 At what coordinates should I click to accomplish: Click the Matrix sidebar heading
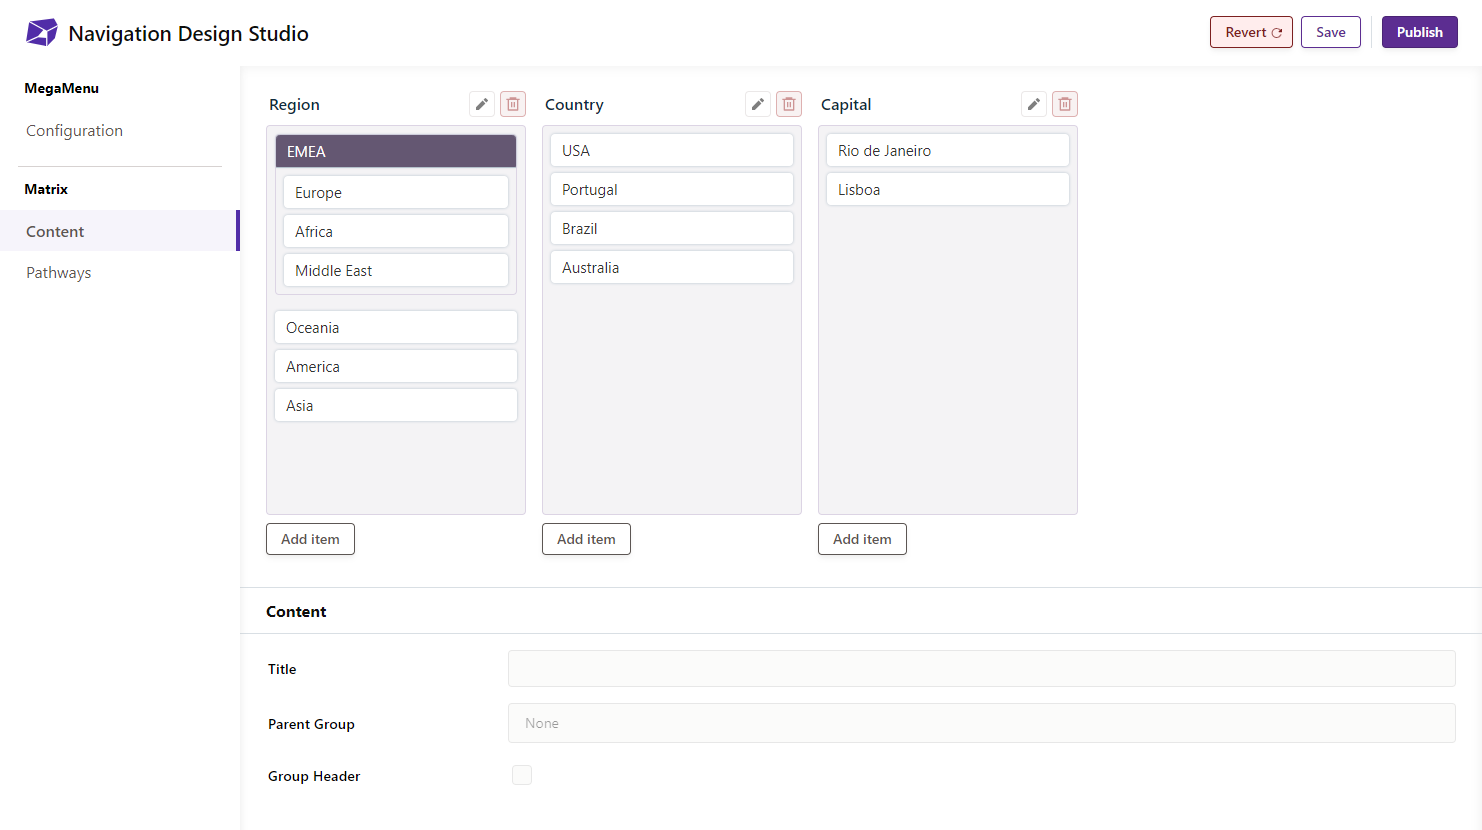pos(46,189)
